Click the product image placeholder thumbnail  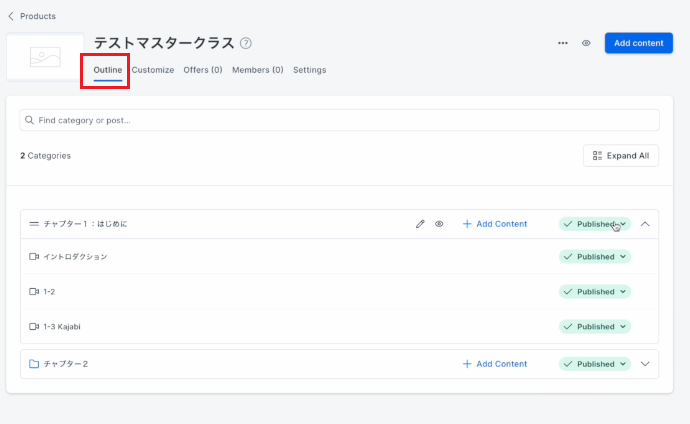[45, 57]
